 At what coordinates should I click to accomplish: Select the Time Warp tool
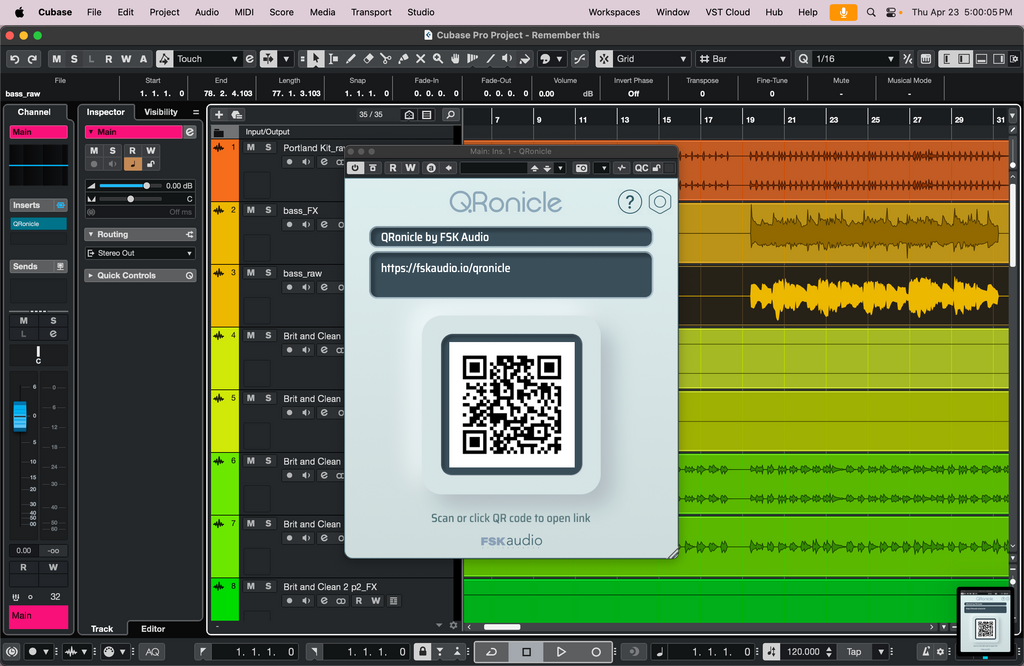473,59
